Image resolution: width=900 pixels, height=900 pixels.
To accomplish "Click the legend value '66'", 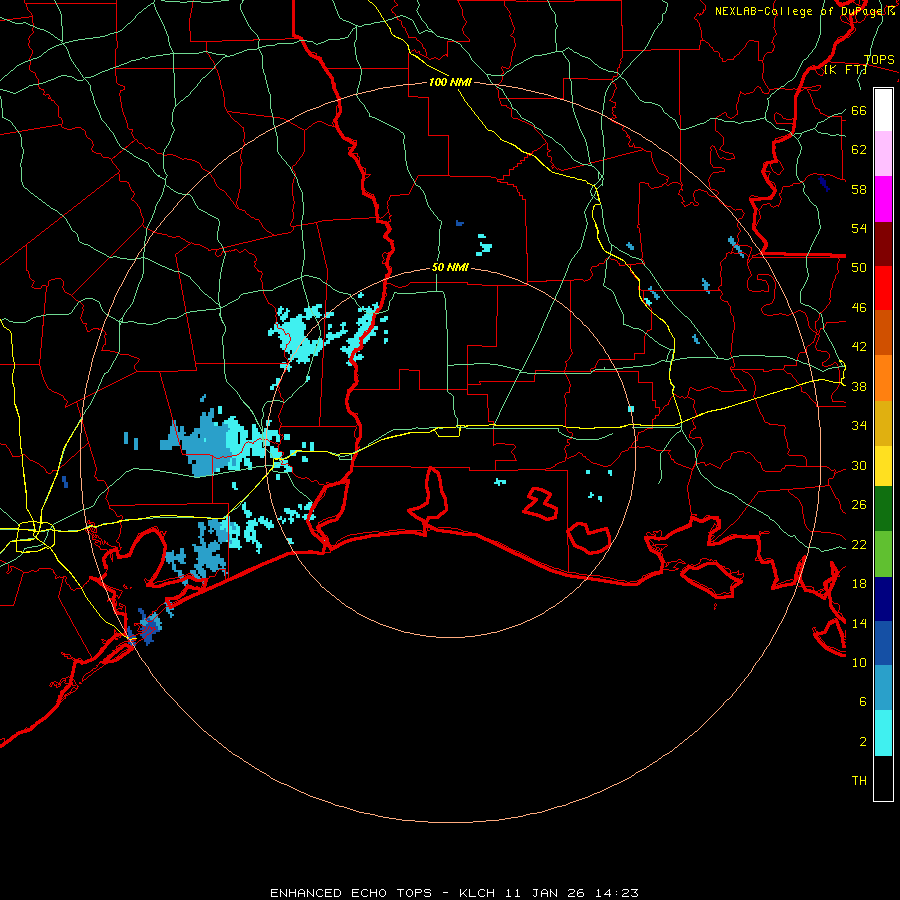I will 859,110.
